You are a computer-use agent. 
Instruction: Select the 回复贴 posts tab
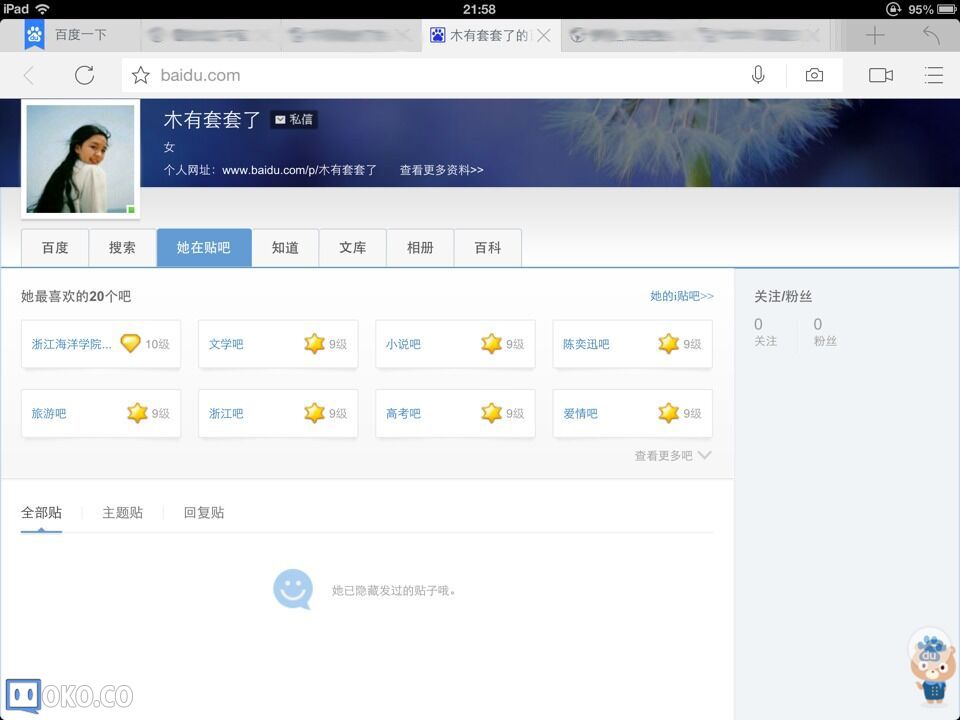pos(204,513)
